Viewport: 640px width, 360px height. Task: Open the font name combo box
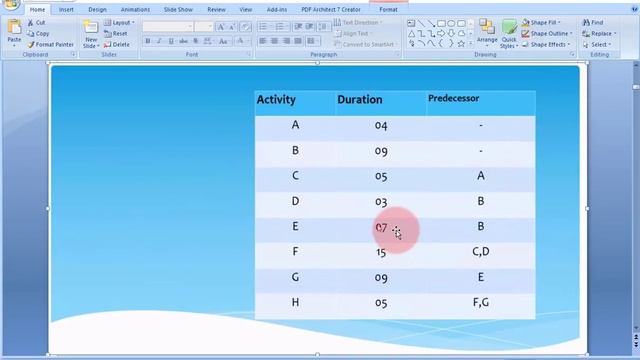click(x=168, y=27)
